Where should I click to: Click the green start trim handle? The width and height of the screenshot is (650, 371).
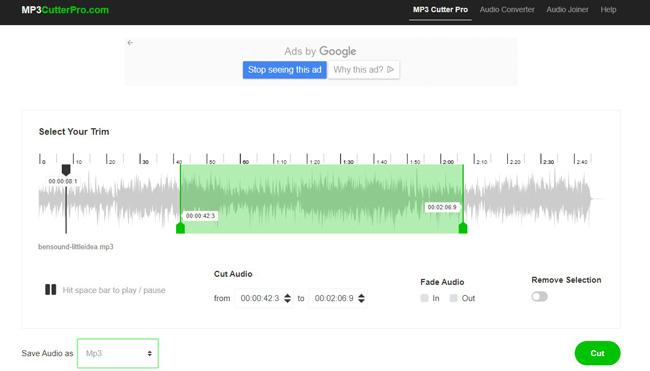(x=180, y=228)
